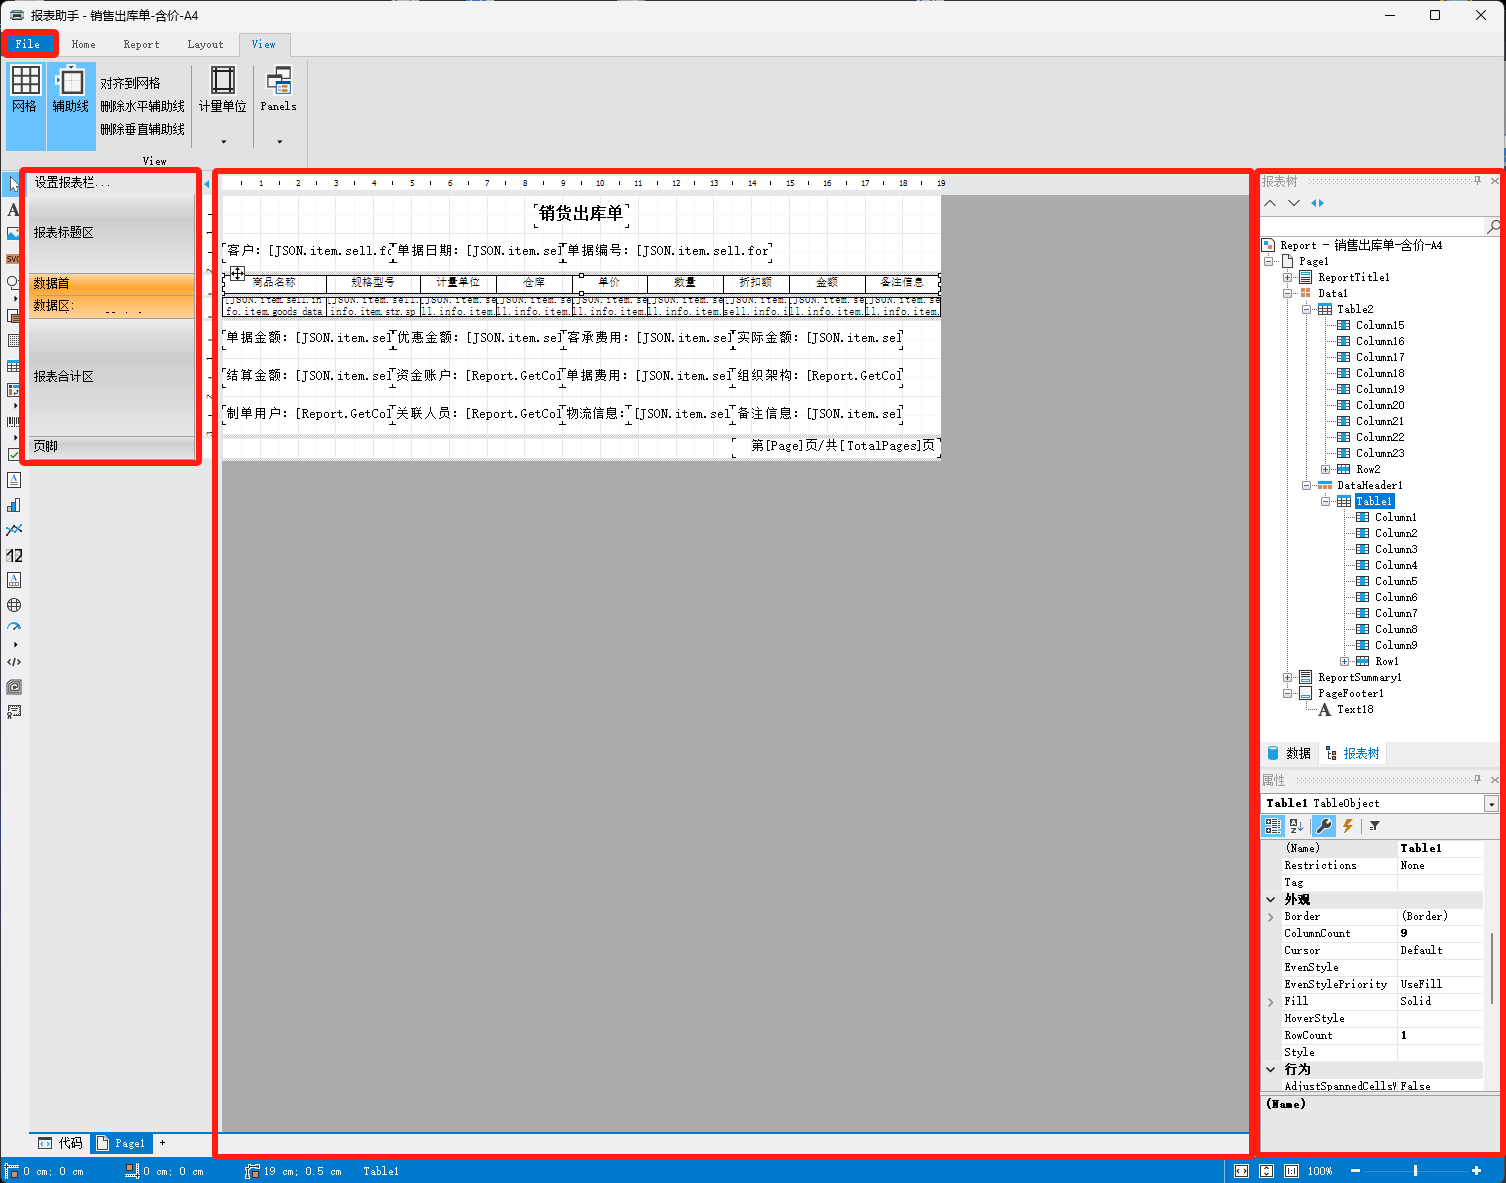Viewport: 1506px width, 1183px height.
Task: Move selected tree item down in 报表树 panel
Action: pyautogui.click(x=1294, y=203)
